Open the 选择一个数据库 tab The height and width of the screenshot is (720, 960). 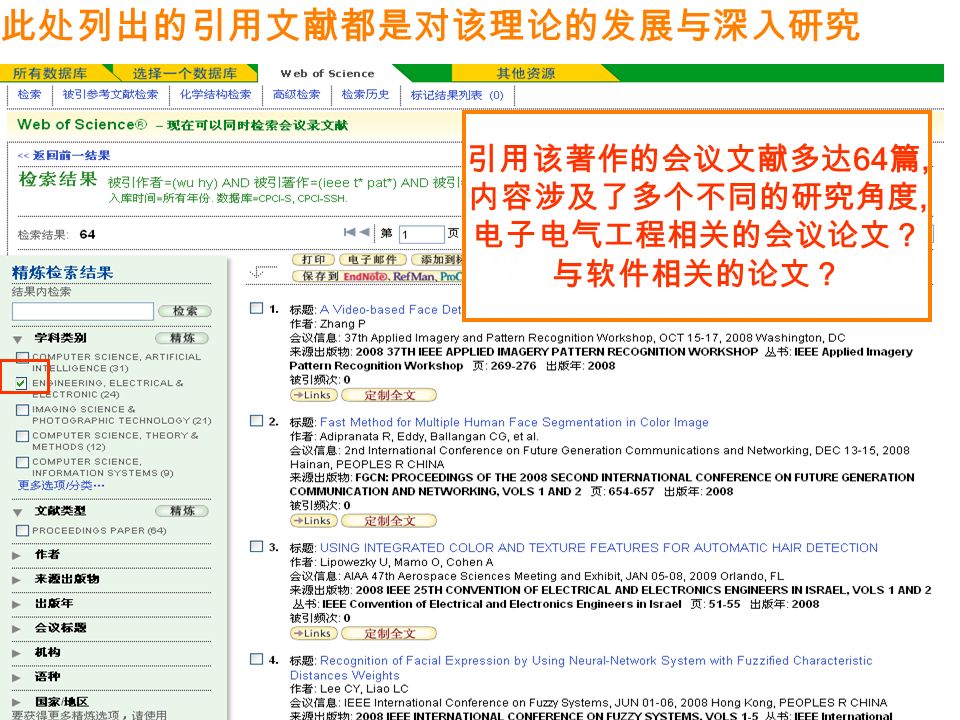coord(185,73)
